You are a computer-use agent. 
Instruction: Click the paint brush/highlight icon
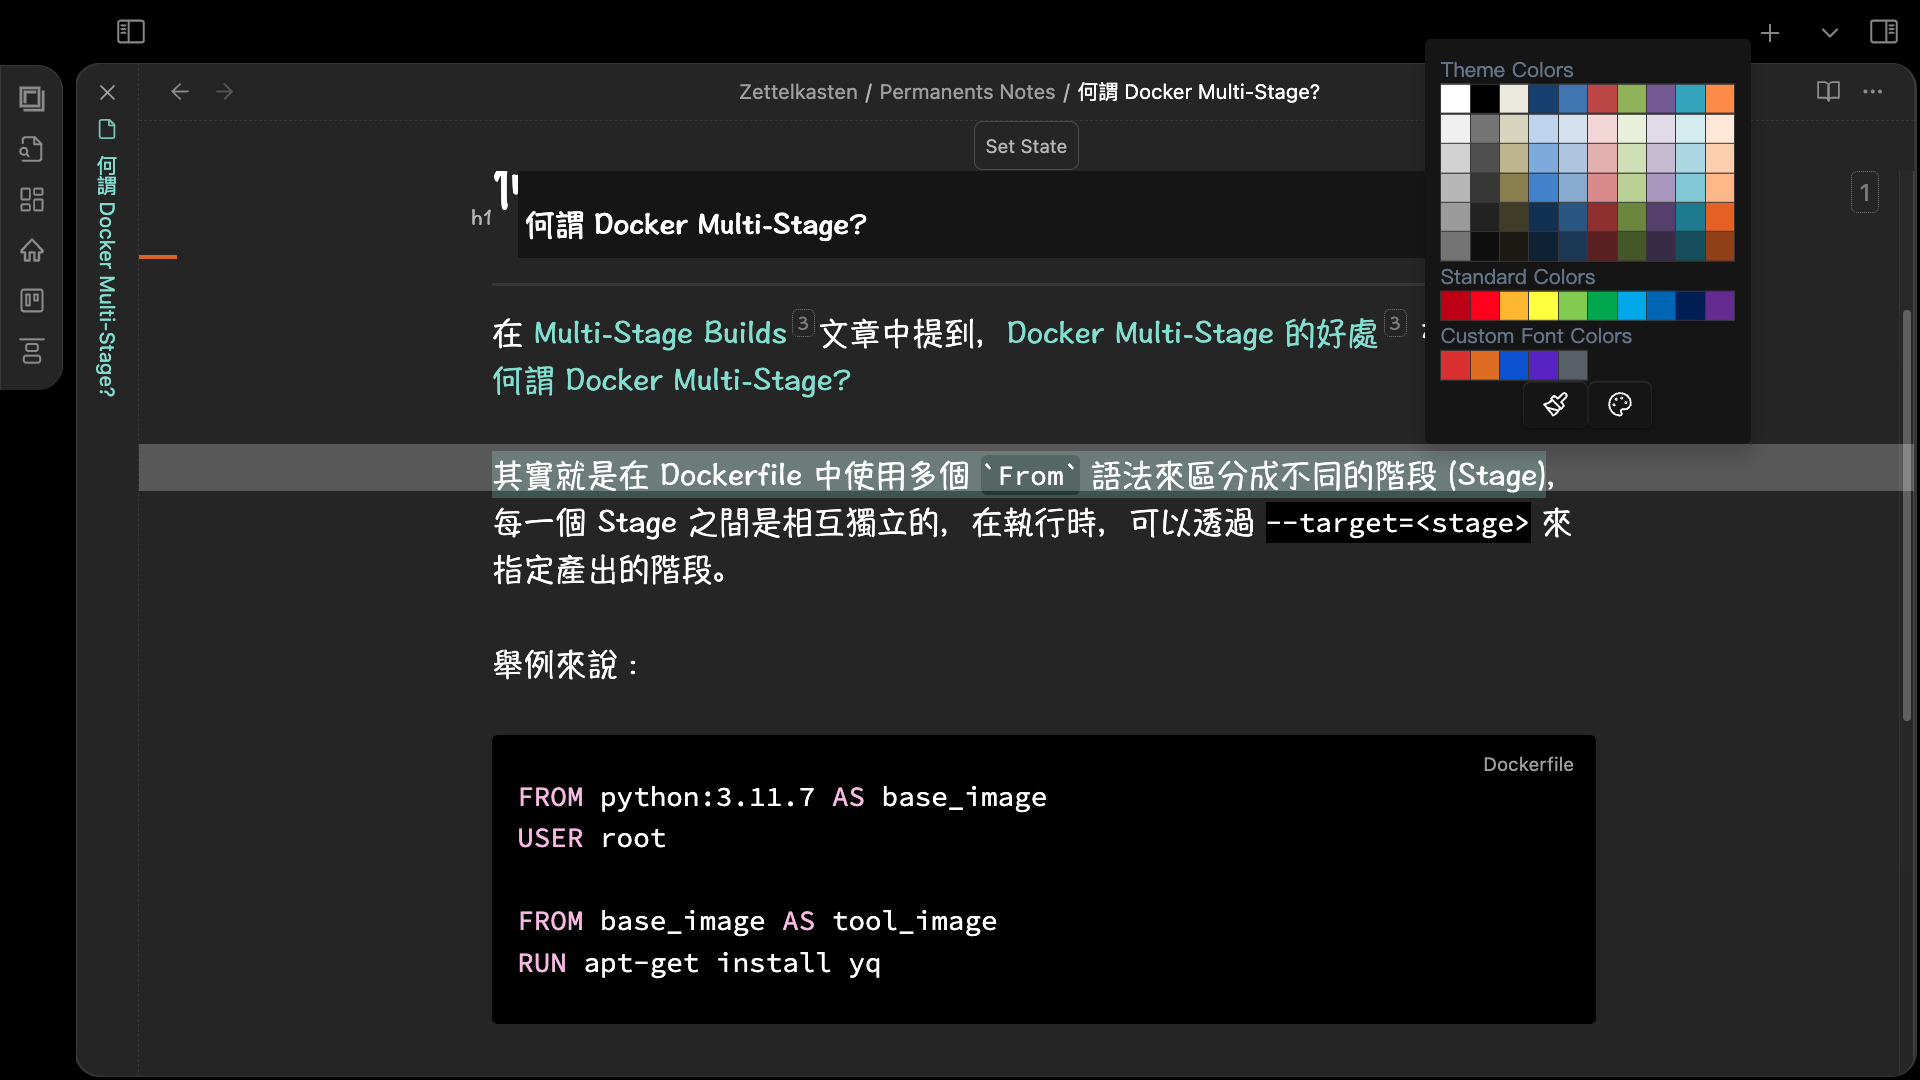click(x=1555, y=404)
